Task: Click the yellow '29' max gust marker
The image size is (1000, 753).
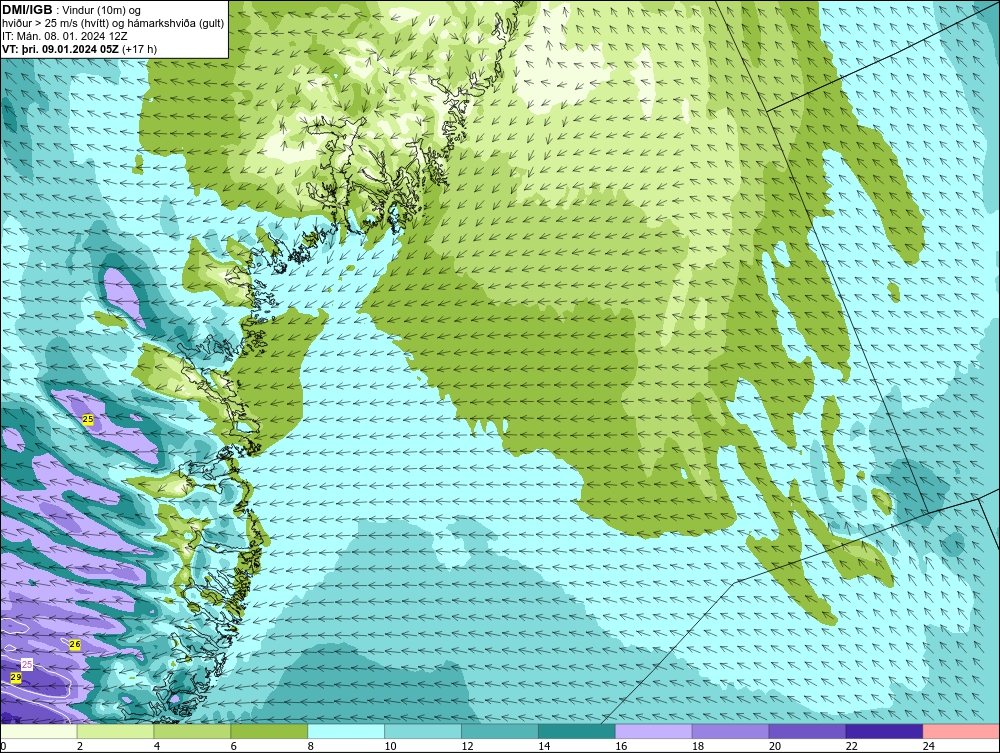Action: coord(16,677)
